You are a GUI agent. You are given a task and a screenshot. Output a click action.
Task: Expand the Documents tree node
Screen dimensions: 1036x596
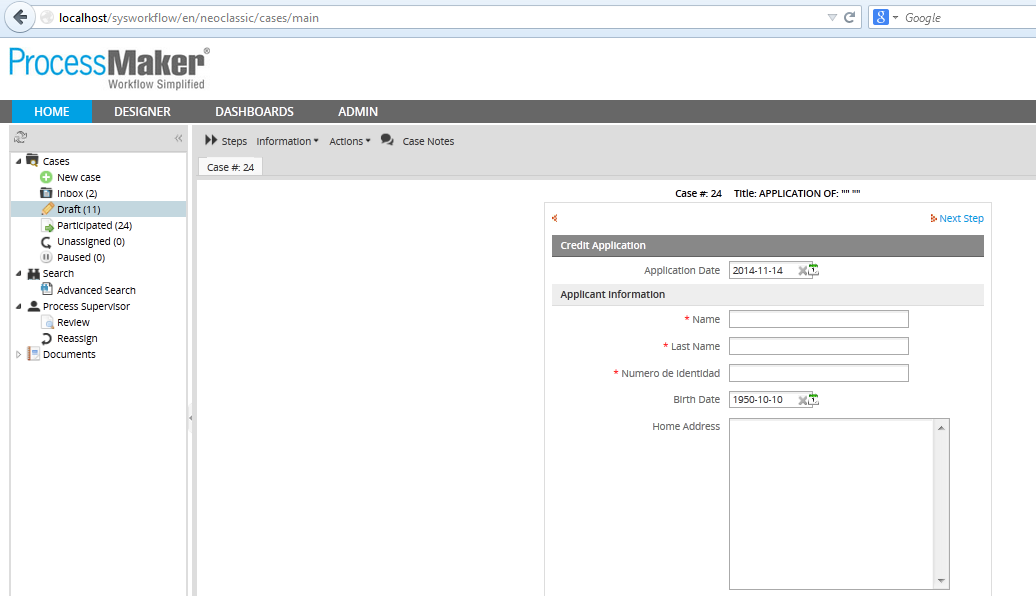(x=19, y=354)
